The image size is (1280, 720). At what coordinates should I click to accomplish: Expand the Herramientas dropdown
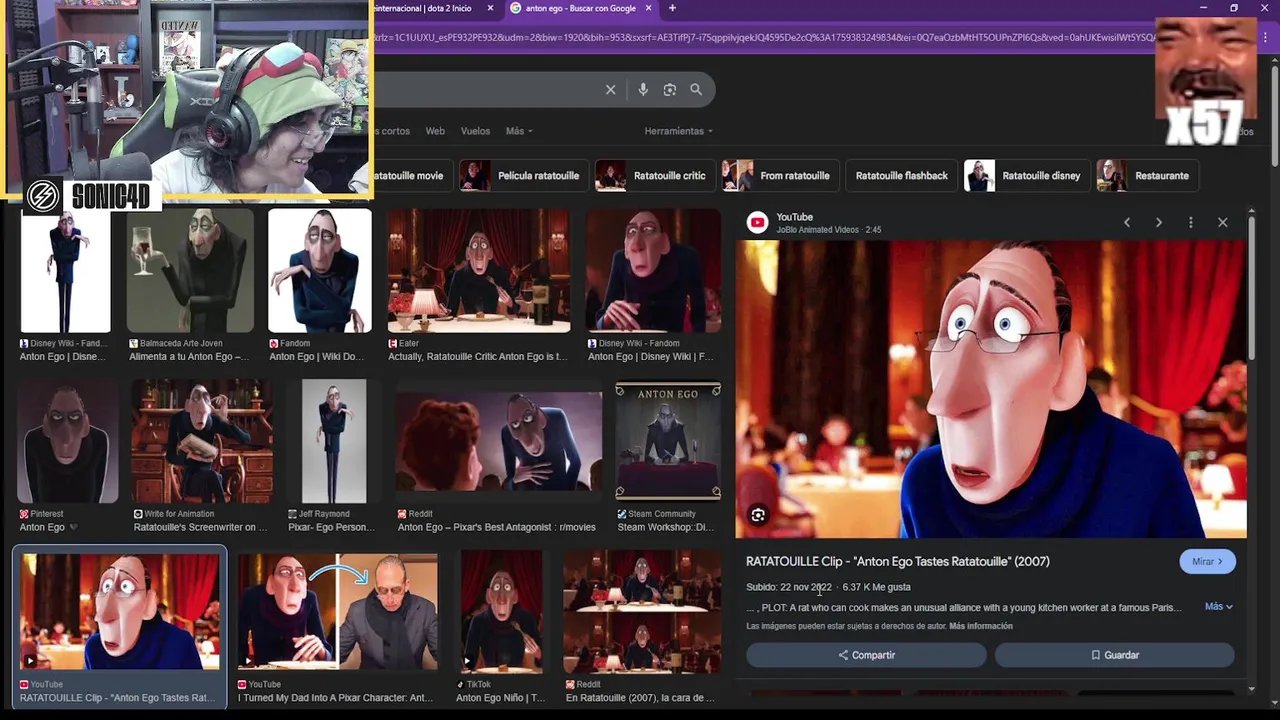click(679, 131)
